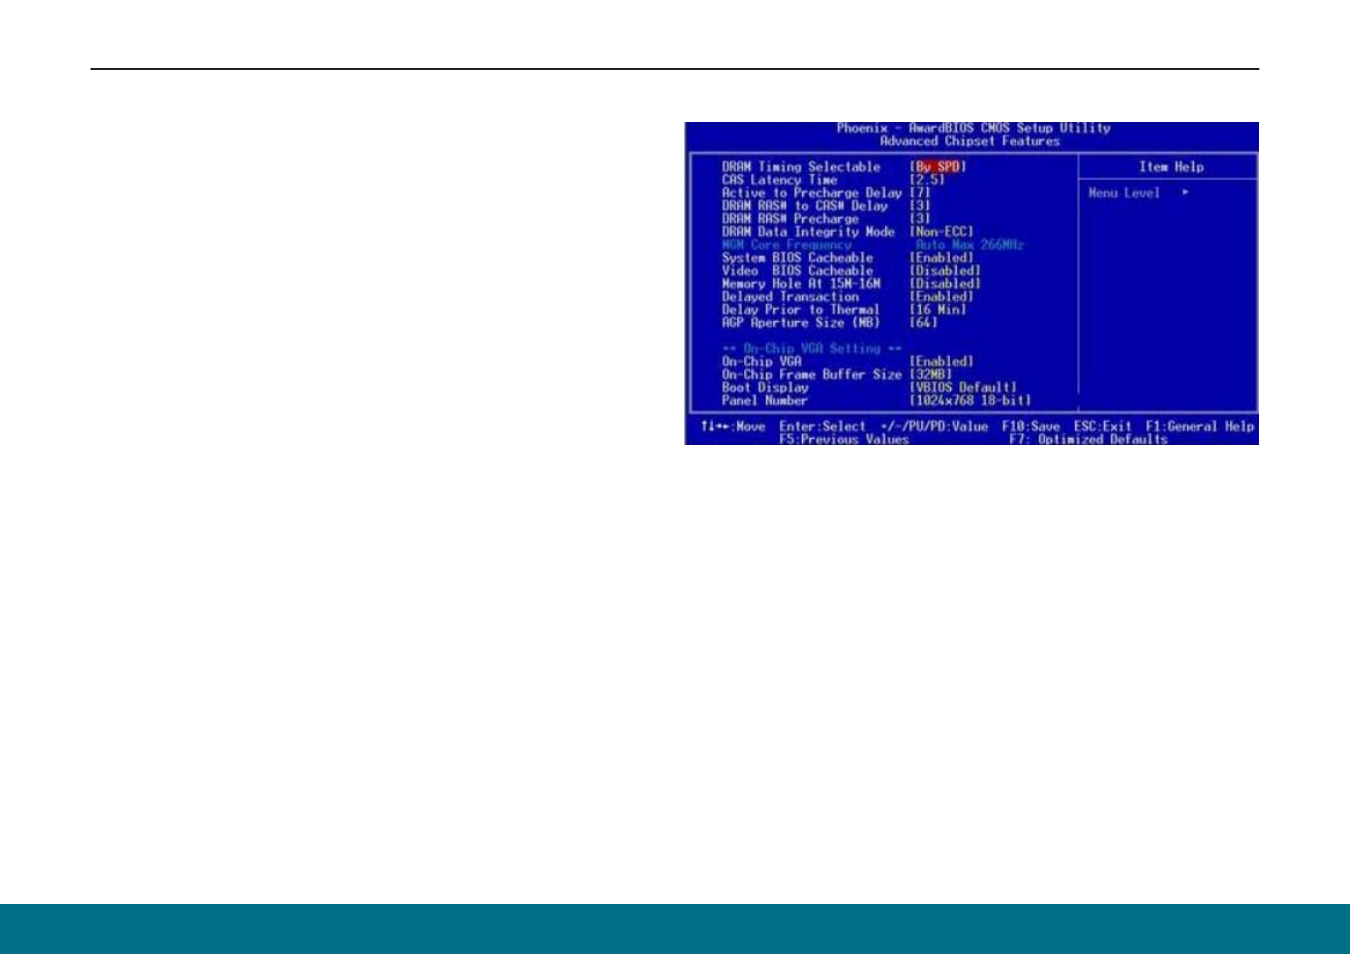The width and height of the screenshot is (1351, 954).
Task: Select Delay Prior to Thermal label
Action: pos(801,310)
